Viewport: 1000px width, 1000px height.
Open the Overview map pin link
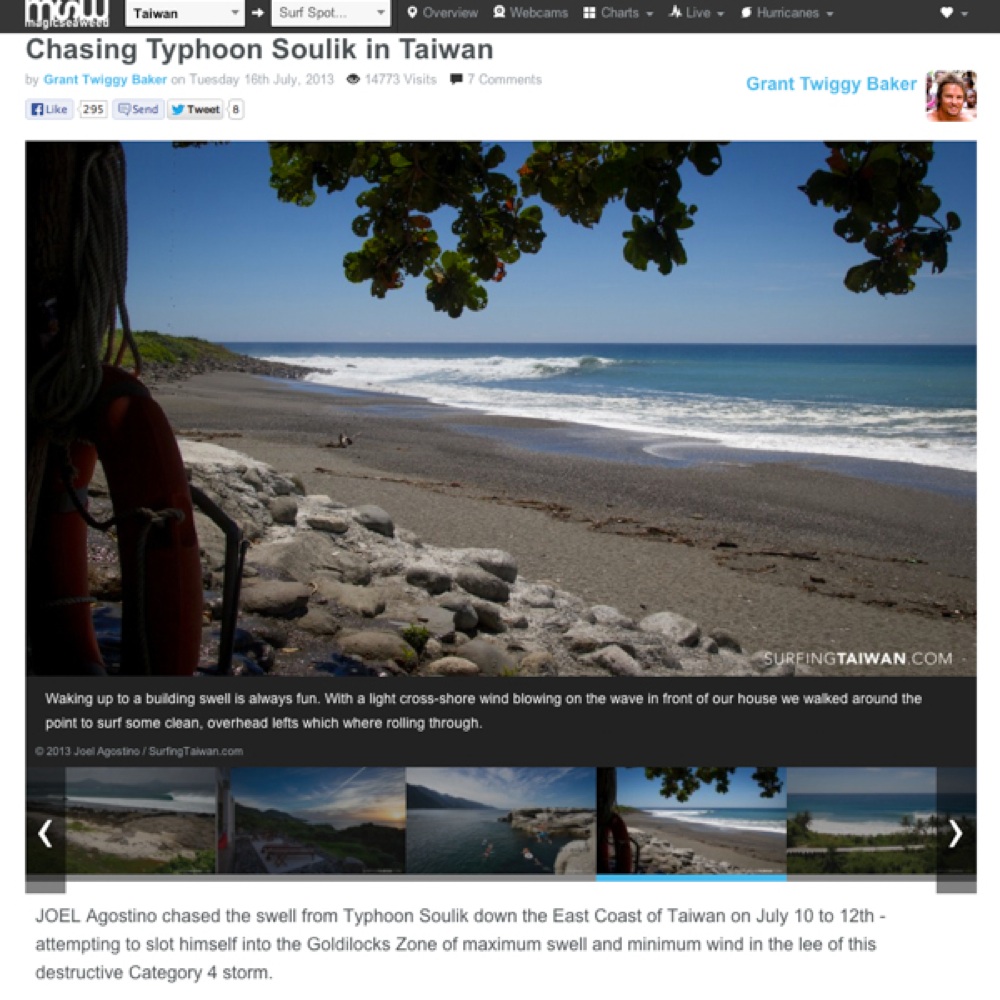click(x=443, y=13)
